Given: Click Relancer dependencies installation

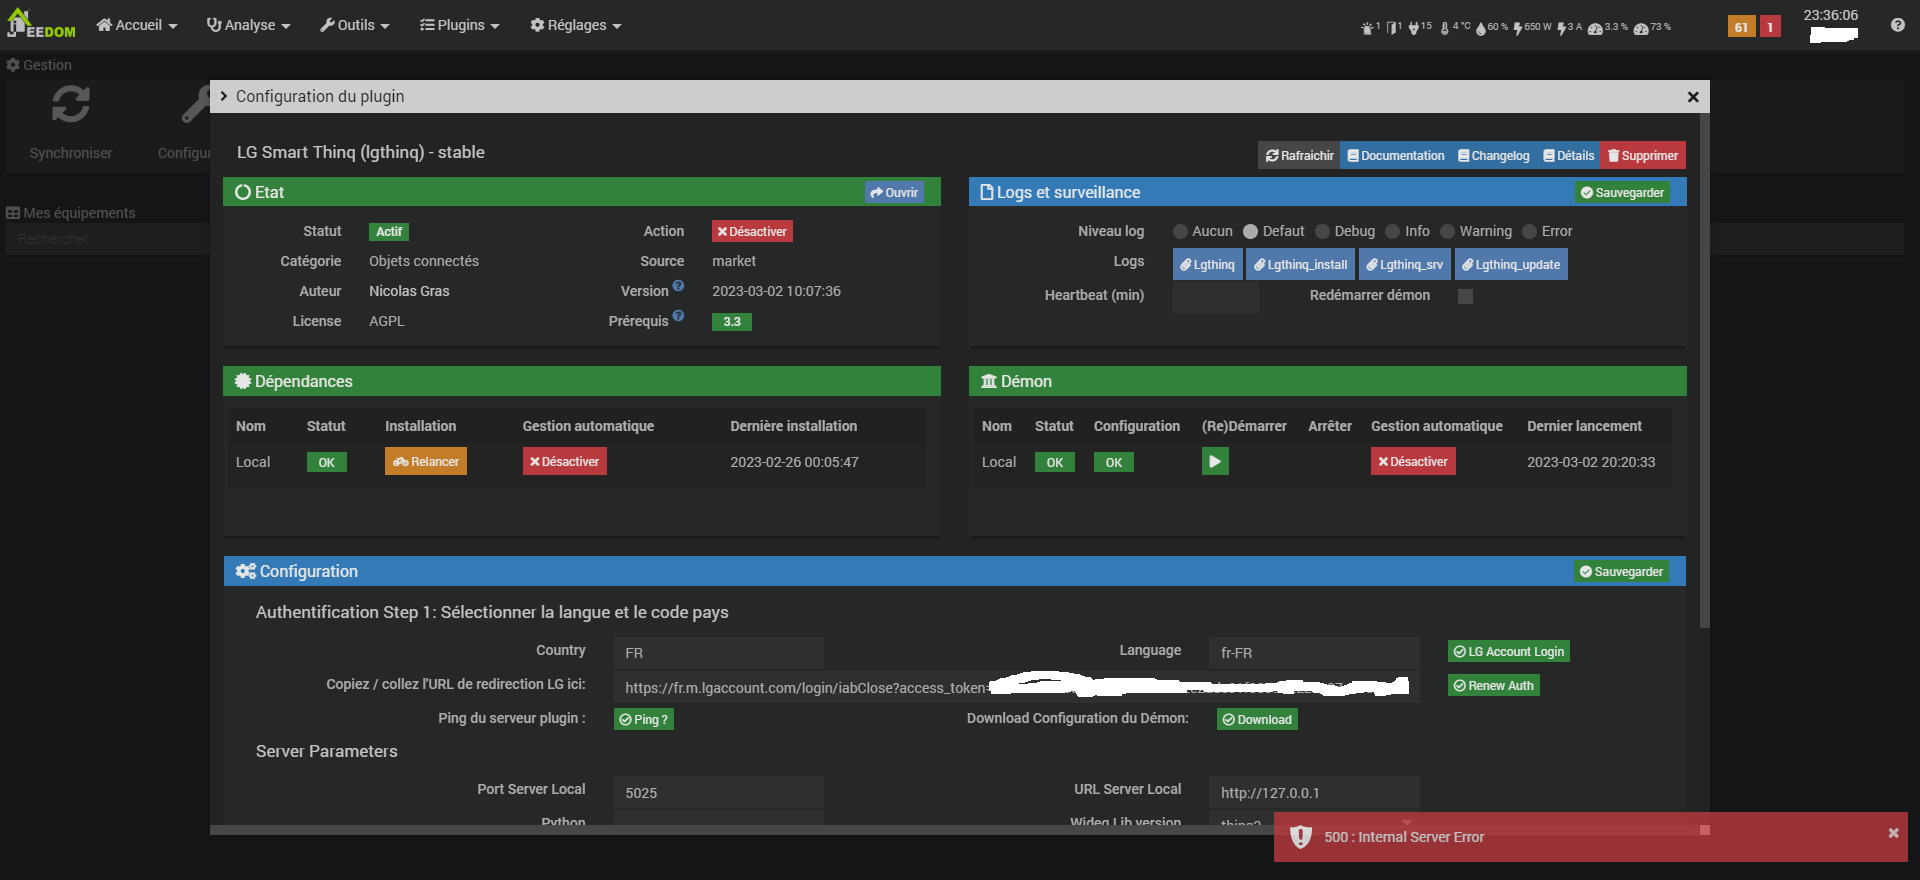Looking at the screenshot, I should point(426,461).
